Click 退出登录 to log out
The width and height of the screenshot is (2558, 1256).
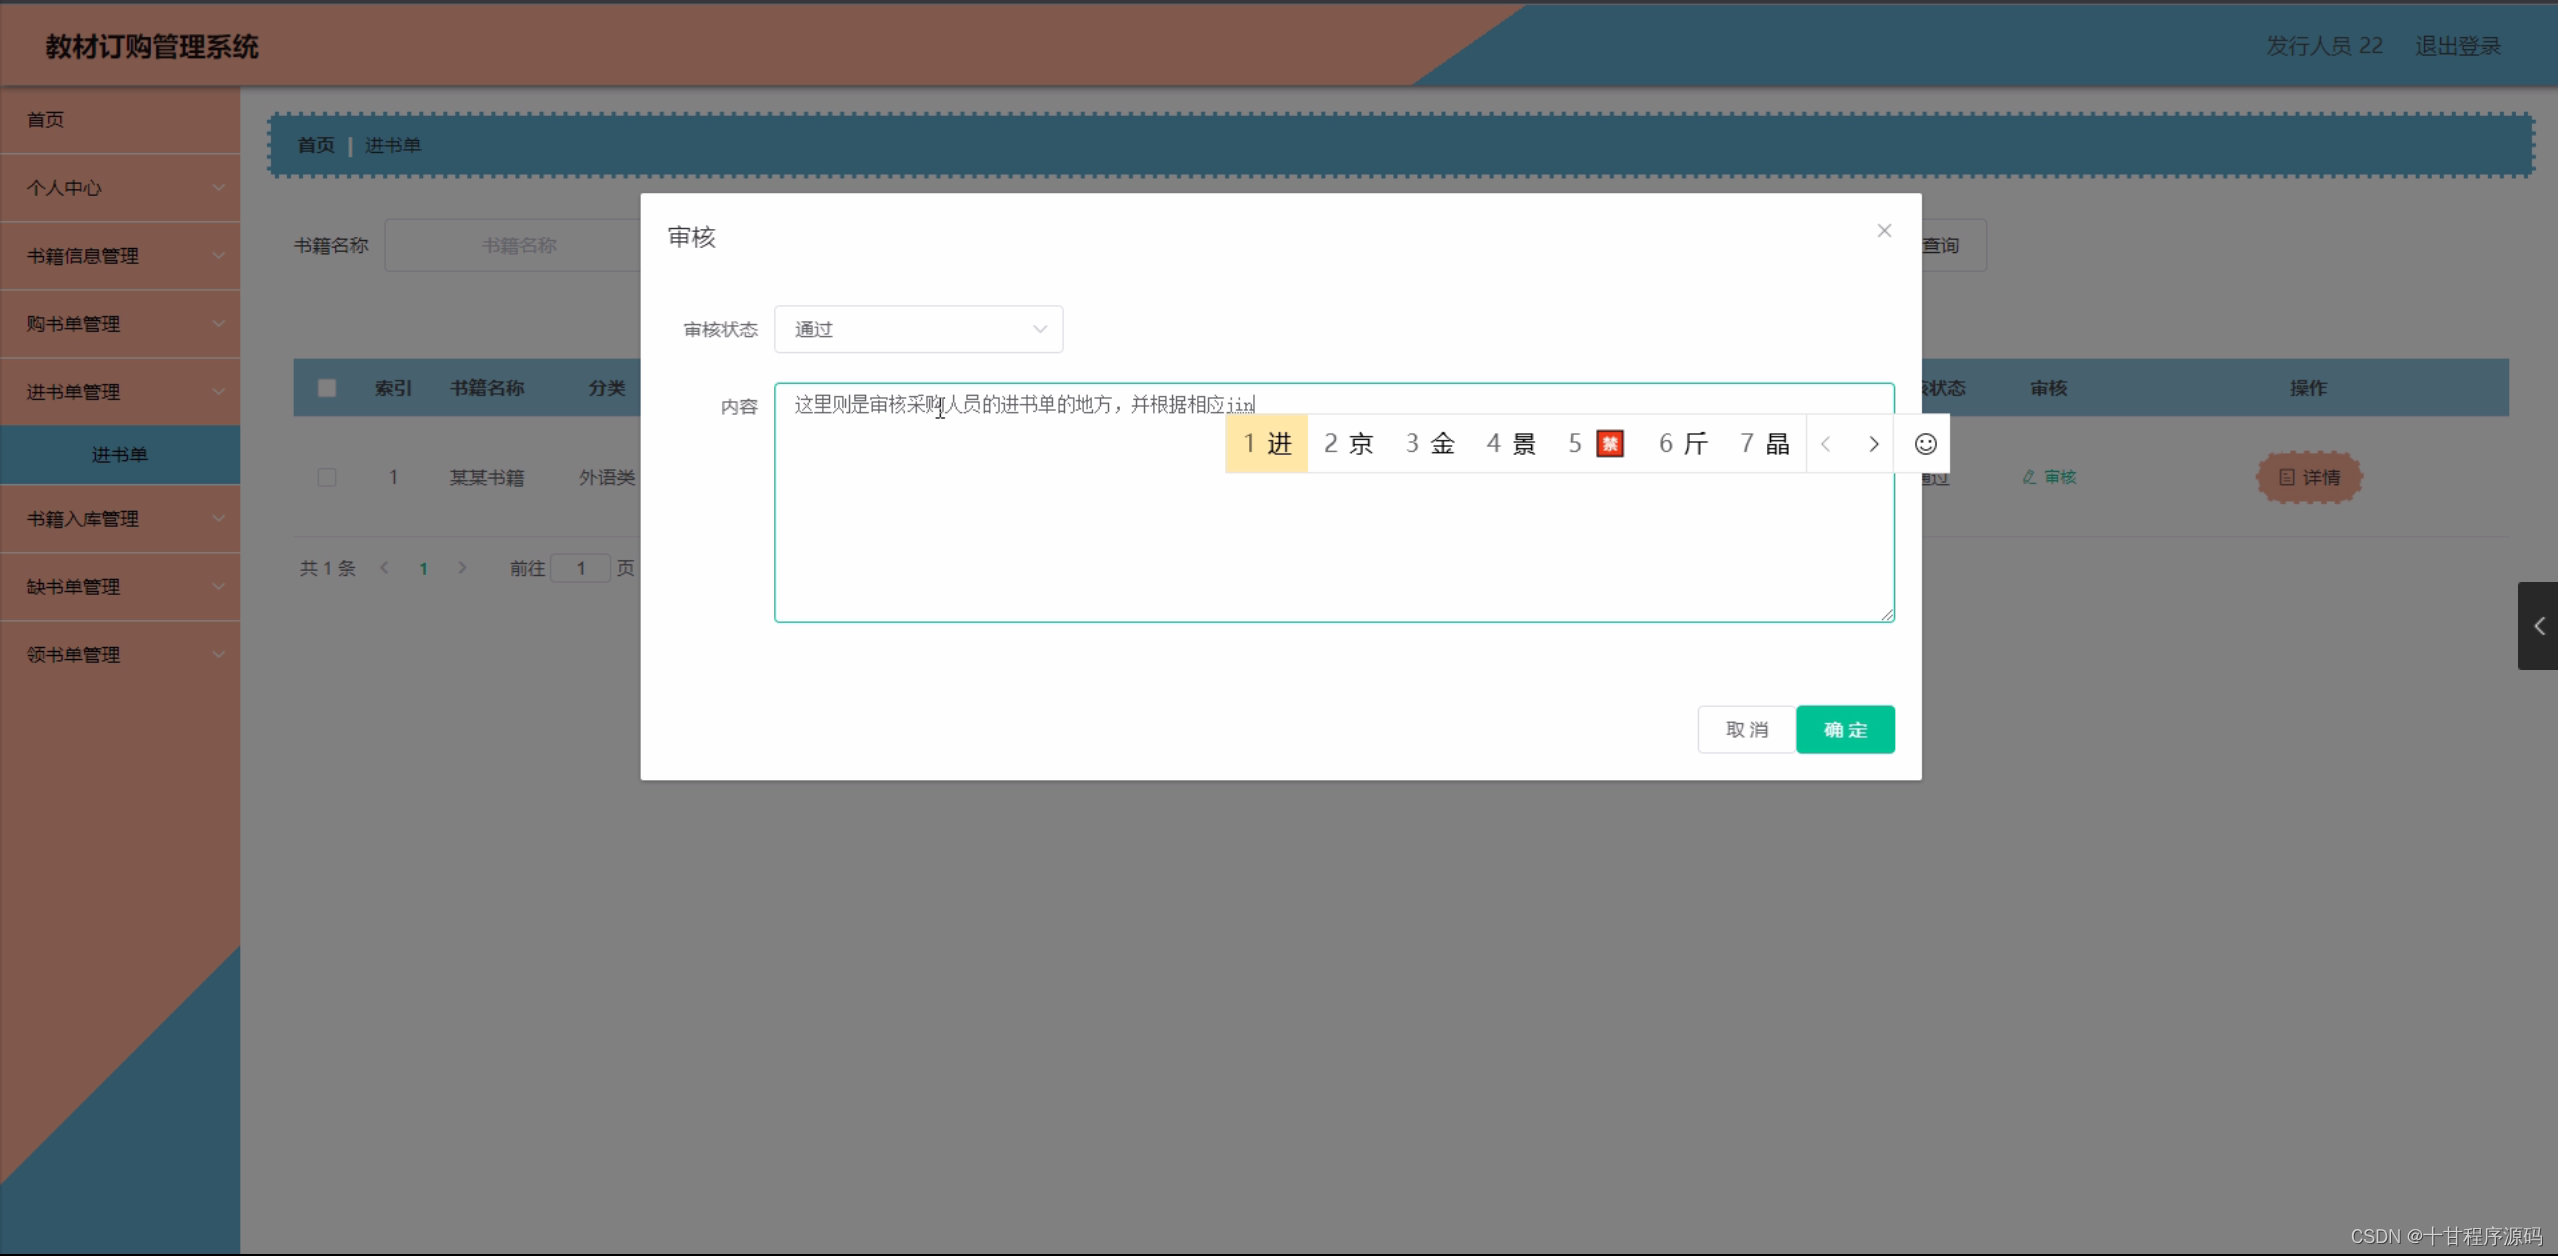[x=2457, y=45]
